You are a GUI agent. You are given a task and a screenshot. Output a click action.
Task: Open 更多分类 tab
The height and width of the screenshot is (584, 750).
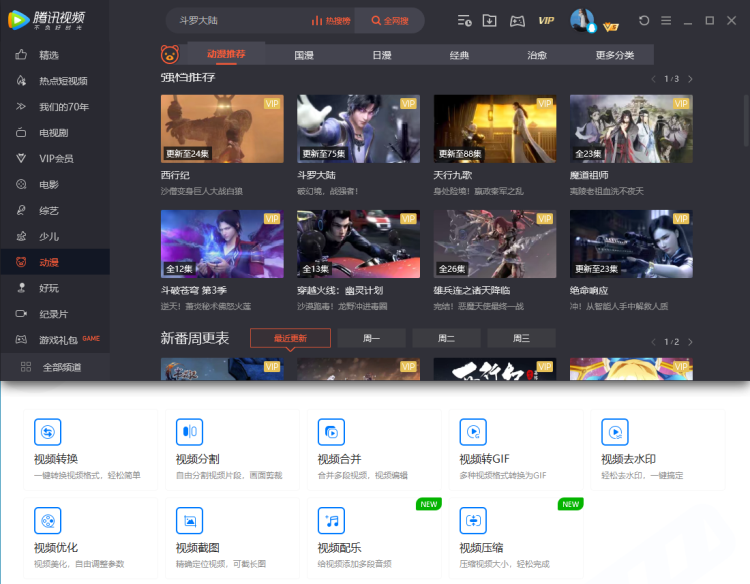coord(615,55)
